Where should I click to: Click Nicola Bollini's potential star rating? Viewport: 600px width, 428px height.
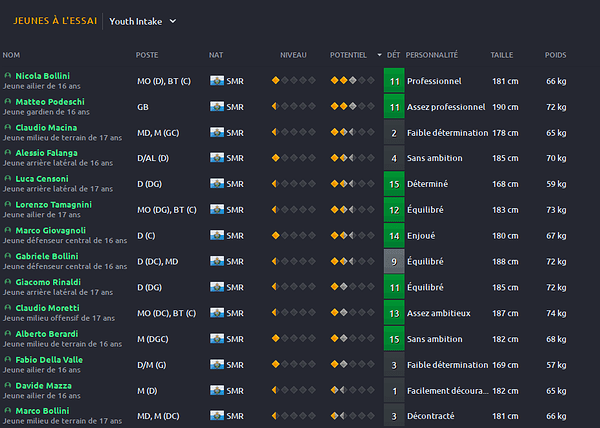352,80
